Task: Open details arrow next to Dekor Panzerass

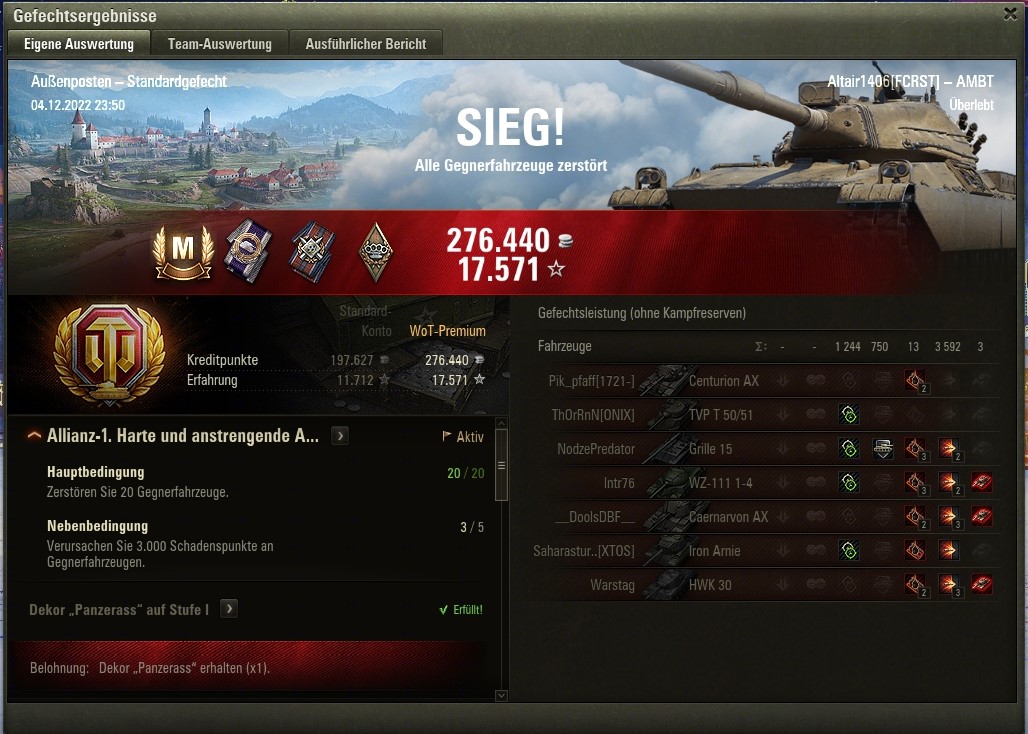Action: click(x=229, y=609)
